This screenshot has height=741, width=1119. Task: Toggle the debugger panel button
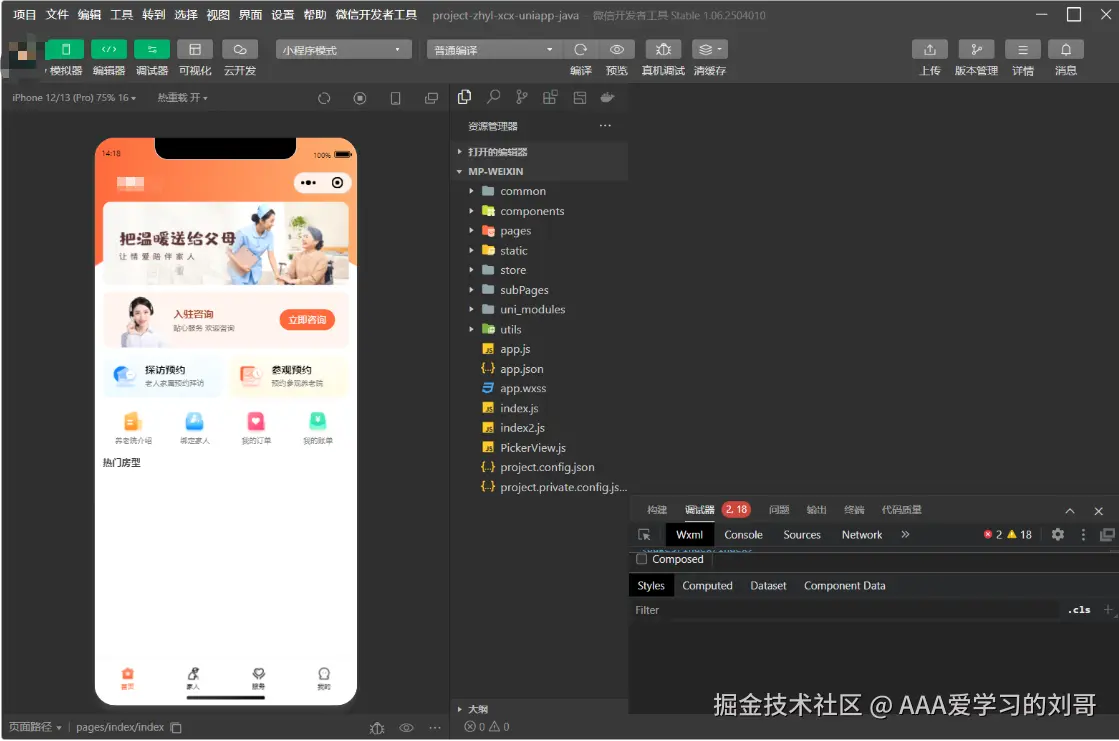152,49
